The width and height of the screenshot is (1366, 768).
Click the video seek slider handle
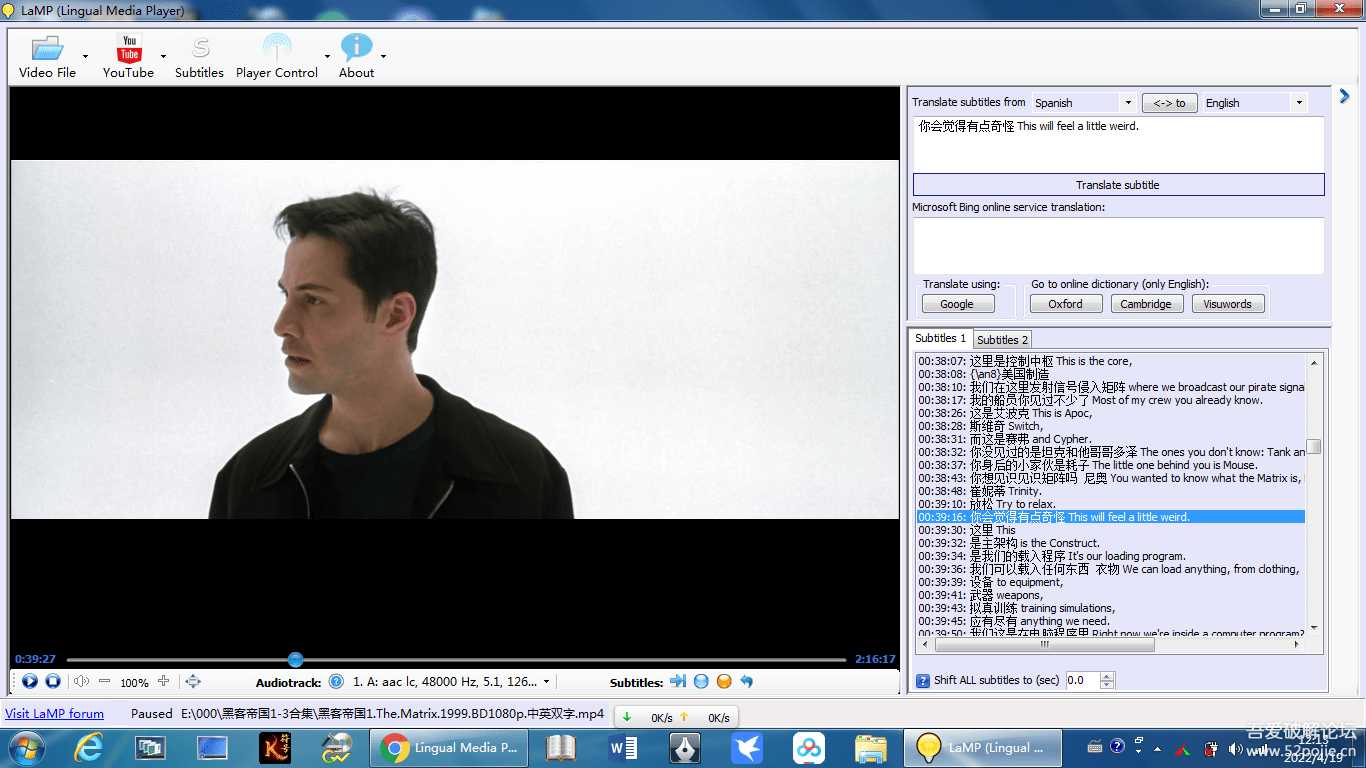295,659
